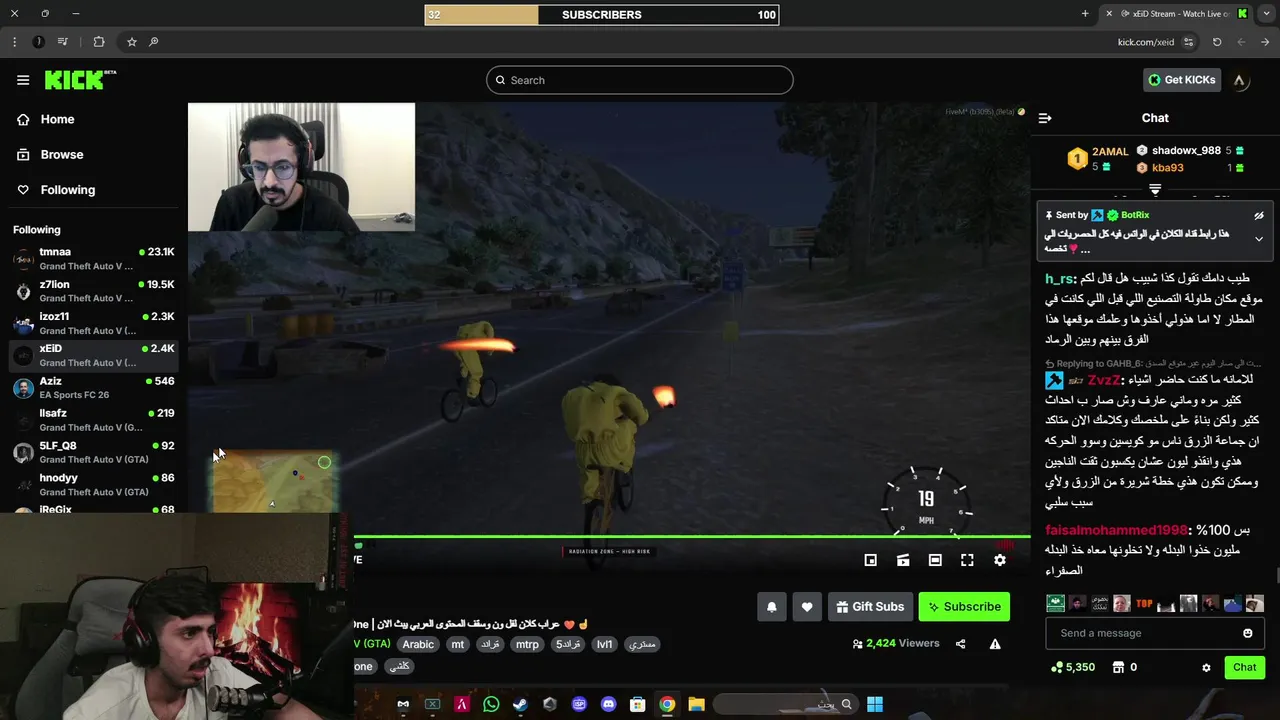Expand the pinned message chevron
Screen dimensions: 1280x720
[1259, 239]
